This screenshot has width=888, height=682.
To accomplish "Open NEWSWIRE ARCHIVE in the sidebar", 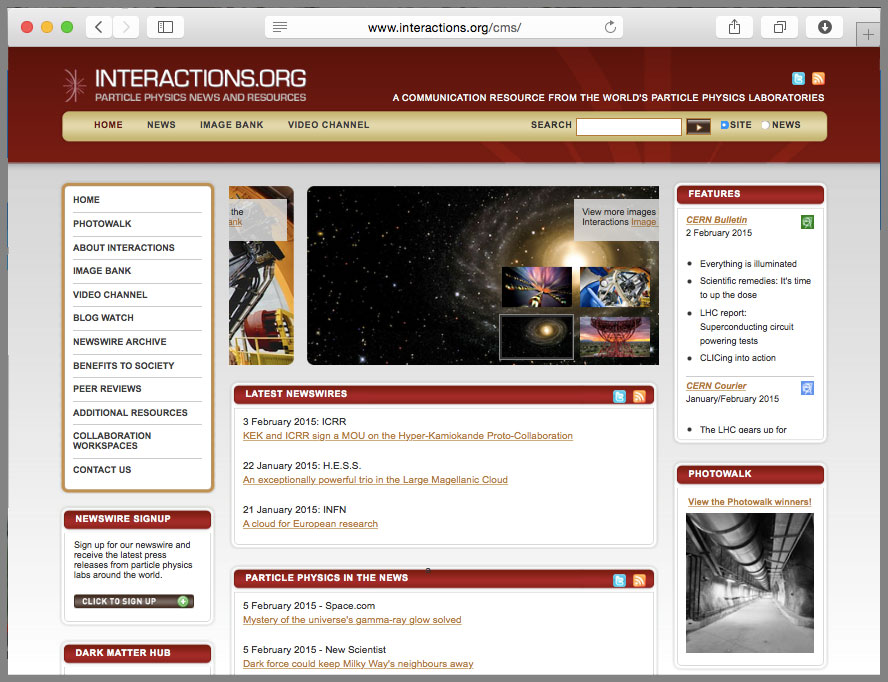I will click(119, 342).
